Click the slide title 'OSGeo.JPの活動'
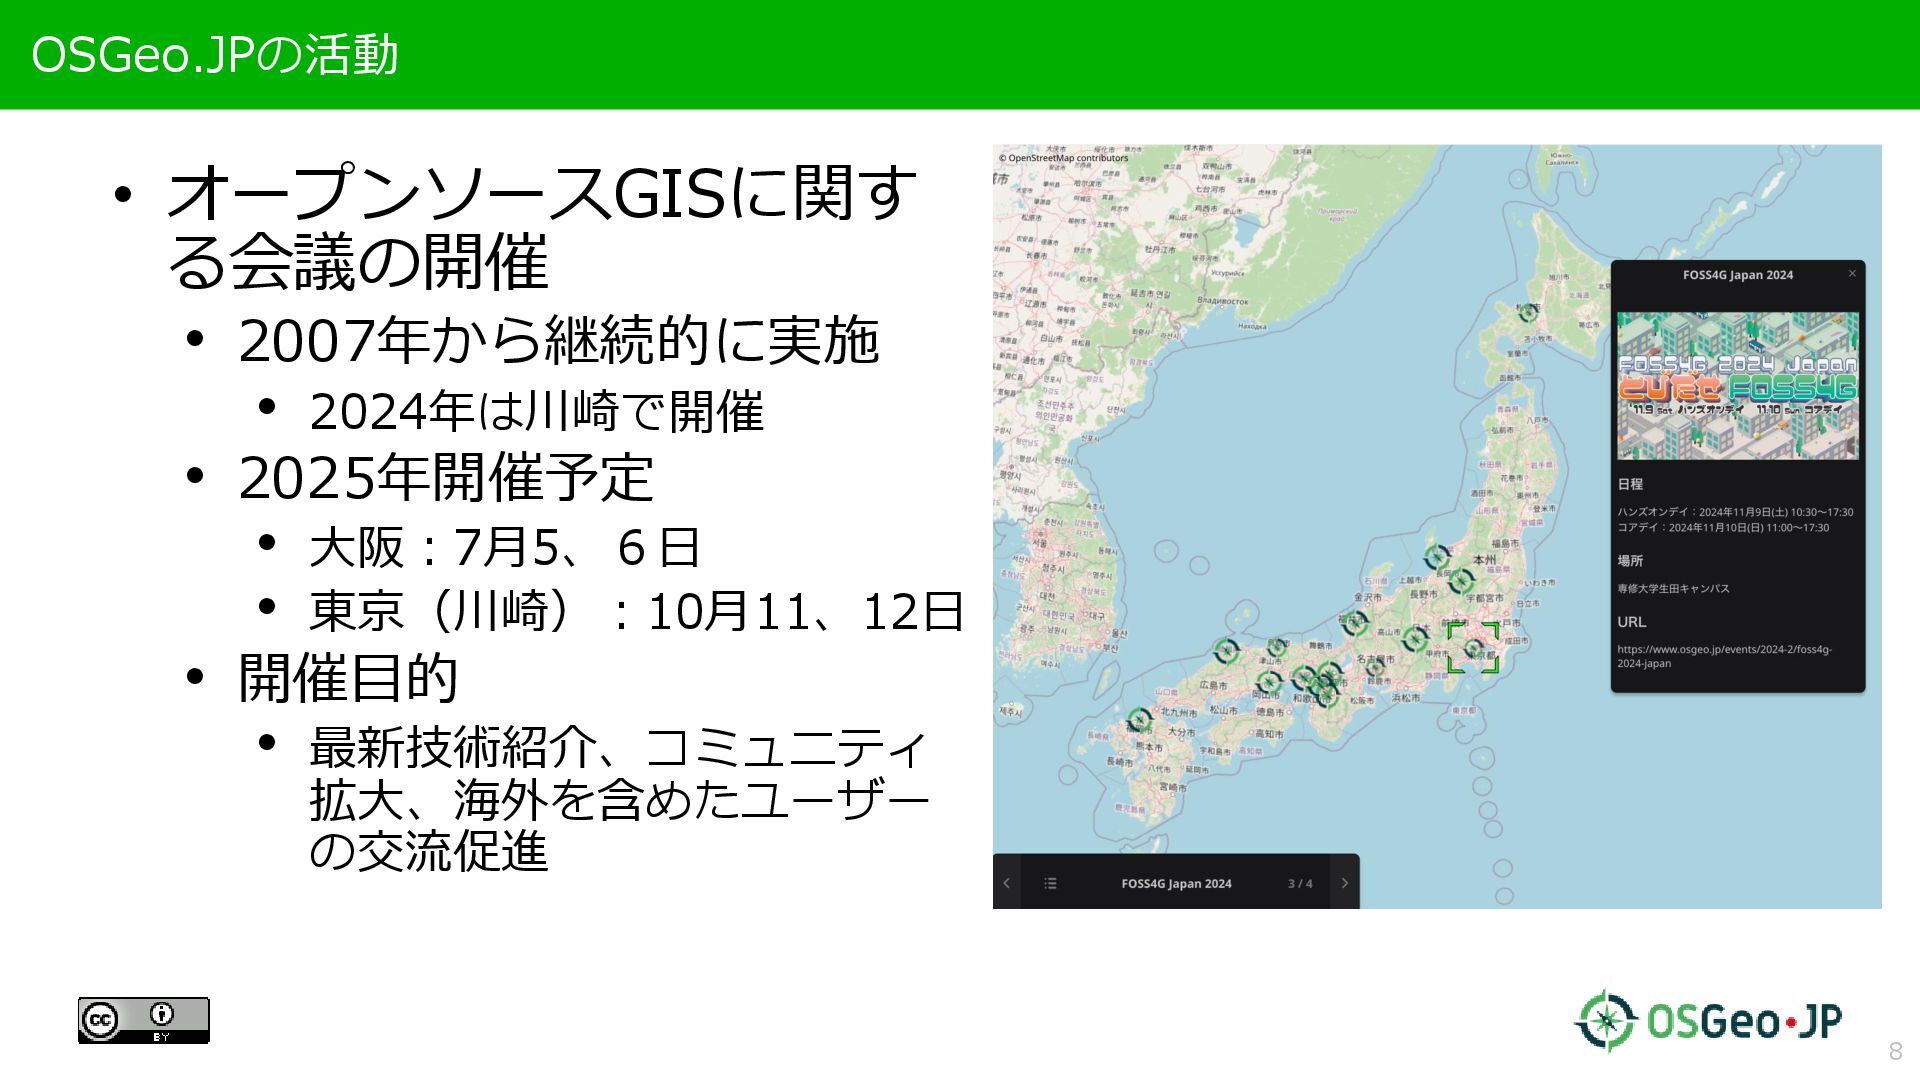 click(x=215, y=55)
